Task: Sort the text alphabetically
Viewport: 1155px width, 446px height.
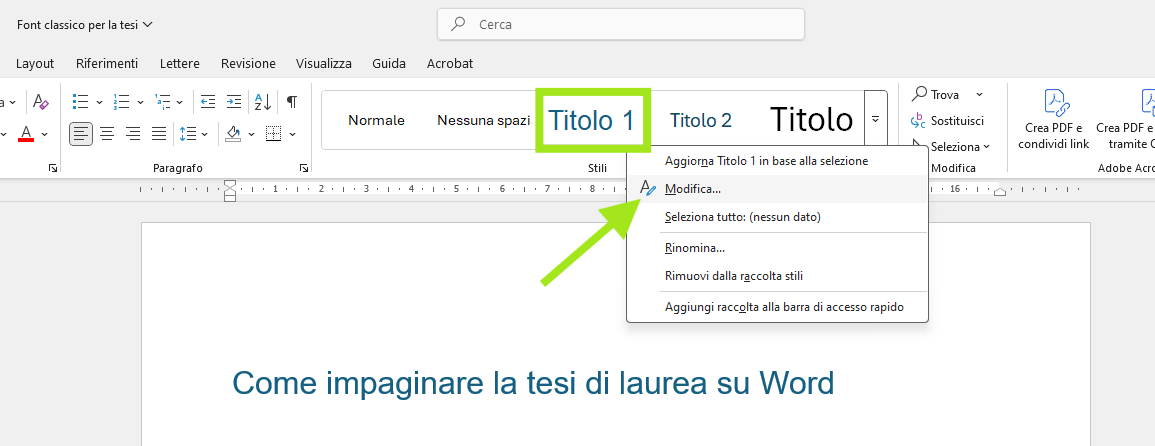Action: [262, 101]
